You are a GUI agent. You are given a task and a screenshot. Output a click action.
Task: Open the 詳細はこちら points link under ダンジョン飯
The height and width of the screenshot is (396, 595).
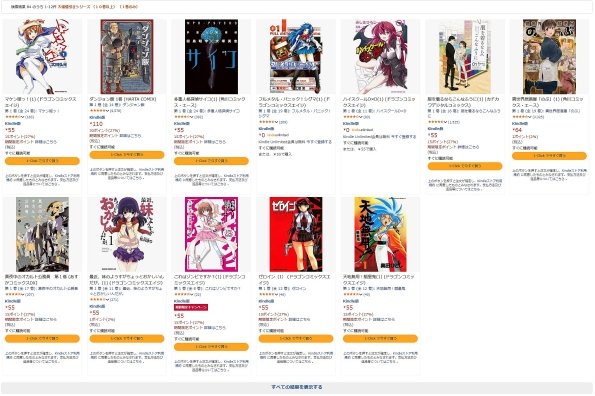[130, 136]
